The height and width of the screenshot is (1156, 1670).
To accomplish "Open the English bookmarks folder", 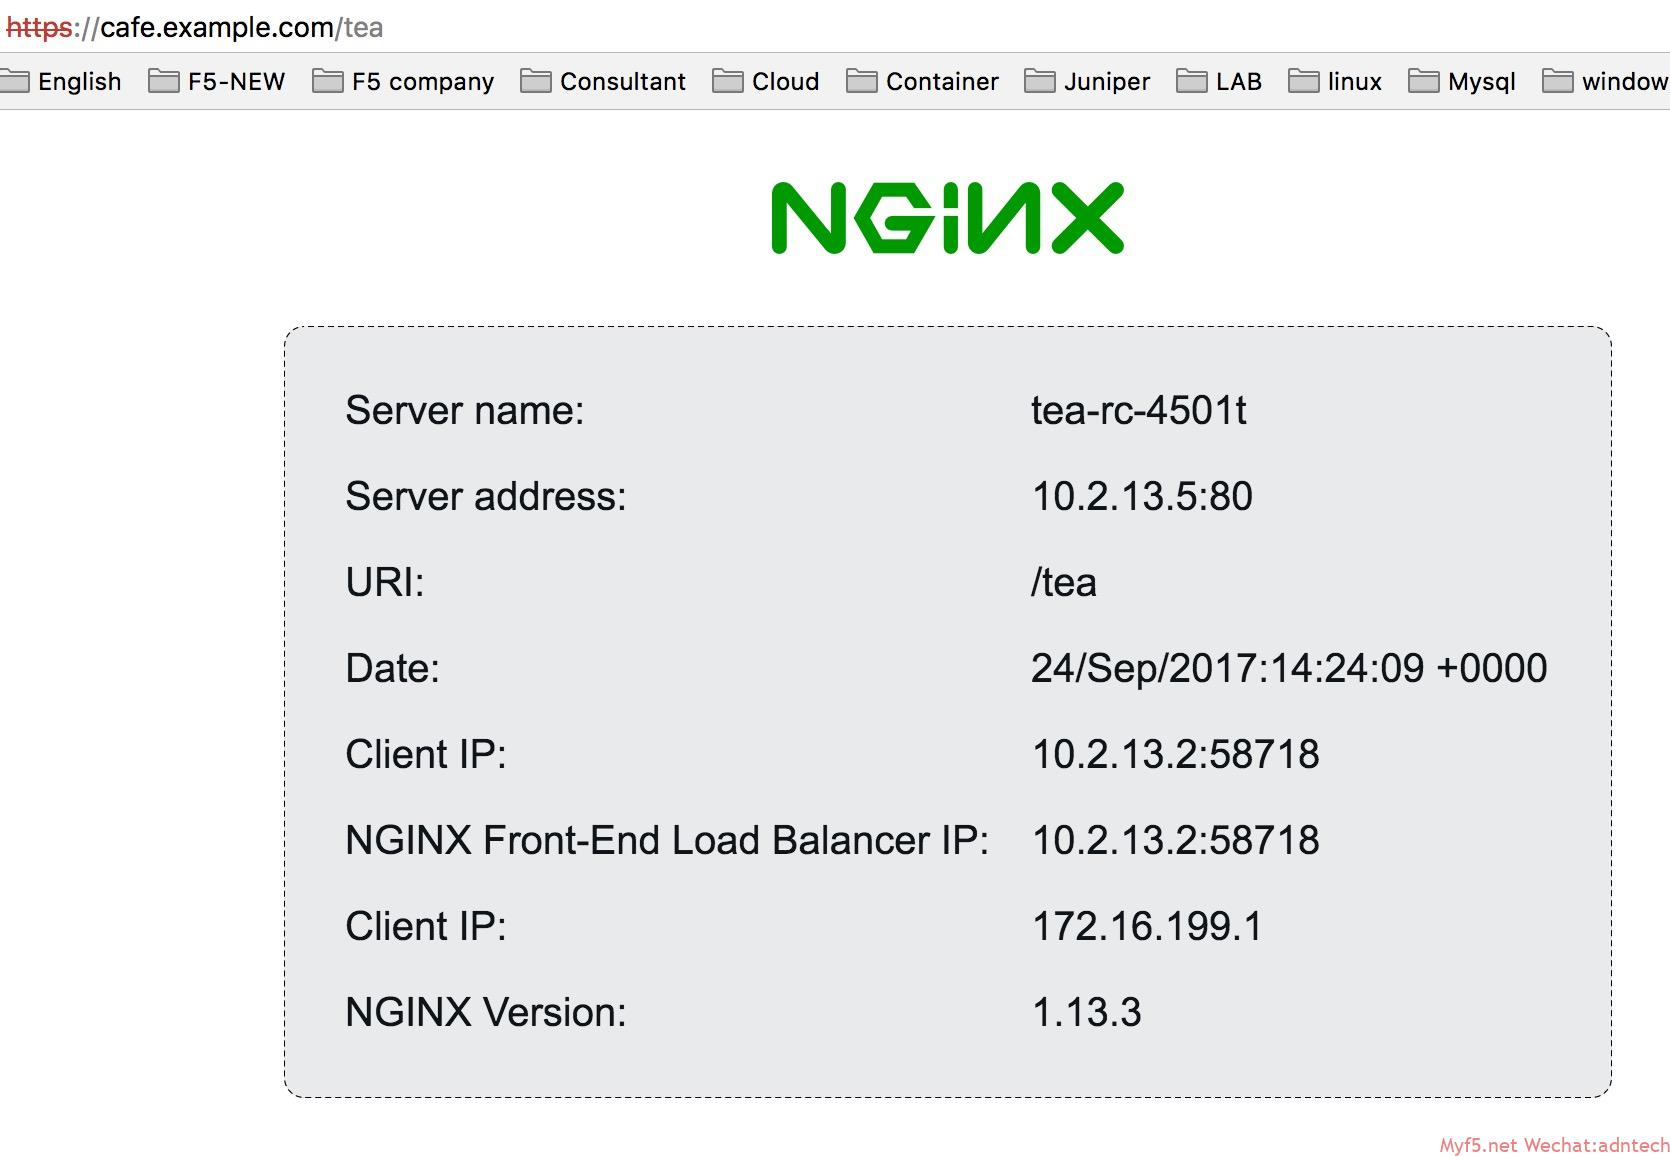I will coord(61,81).
